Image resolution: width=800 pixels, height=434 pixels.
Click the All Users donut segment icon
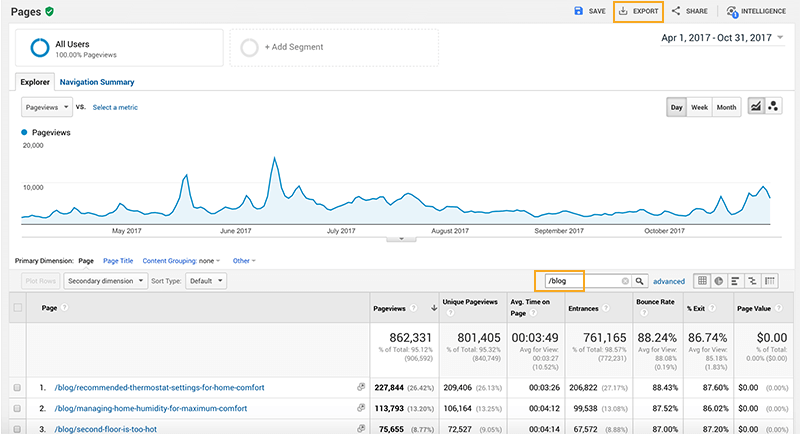point(40,48)
